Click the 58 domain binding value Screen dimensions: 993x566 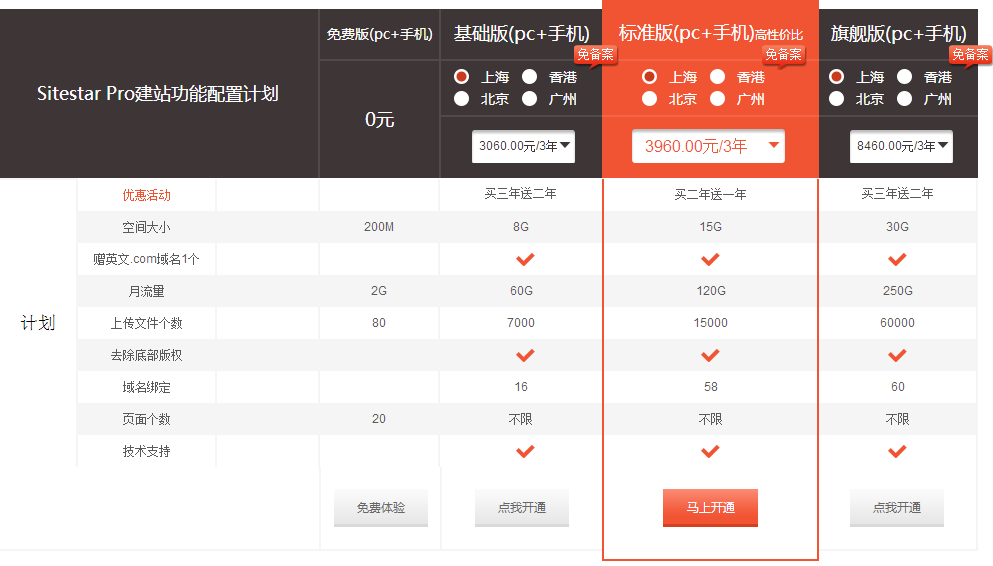pyautogui.click(x=711, y=387)
